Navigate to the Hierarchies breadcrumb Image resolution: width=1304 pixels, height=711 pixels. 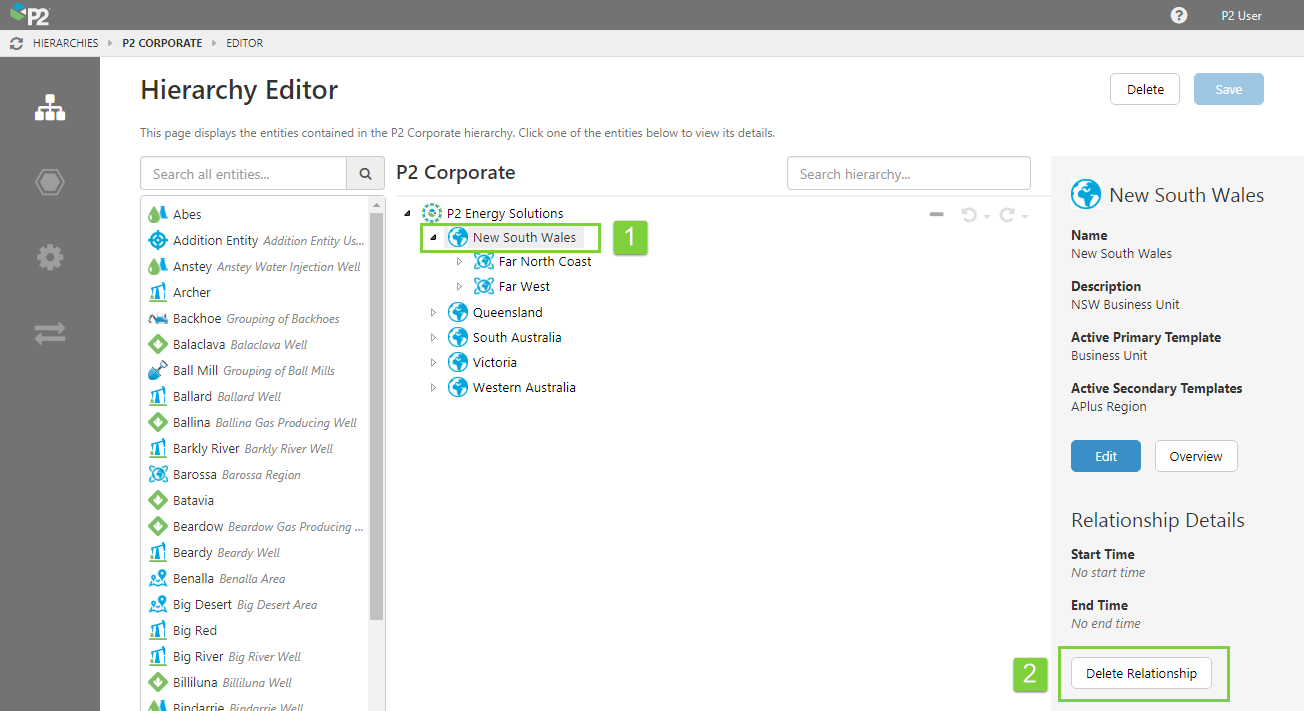[x=65, y=44]
